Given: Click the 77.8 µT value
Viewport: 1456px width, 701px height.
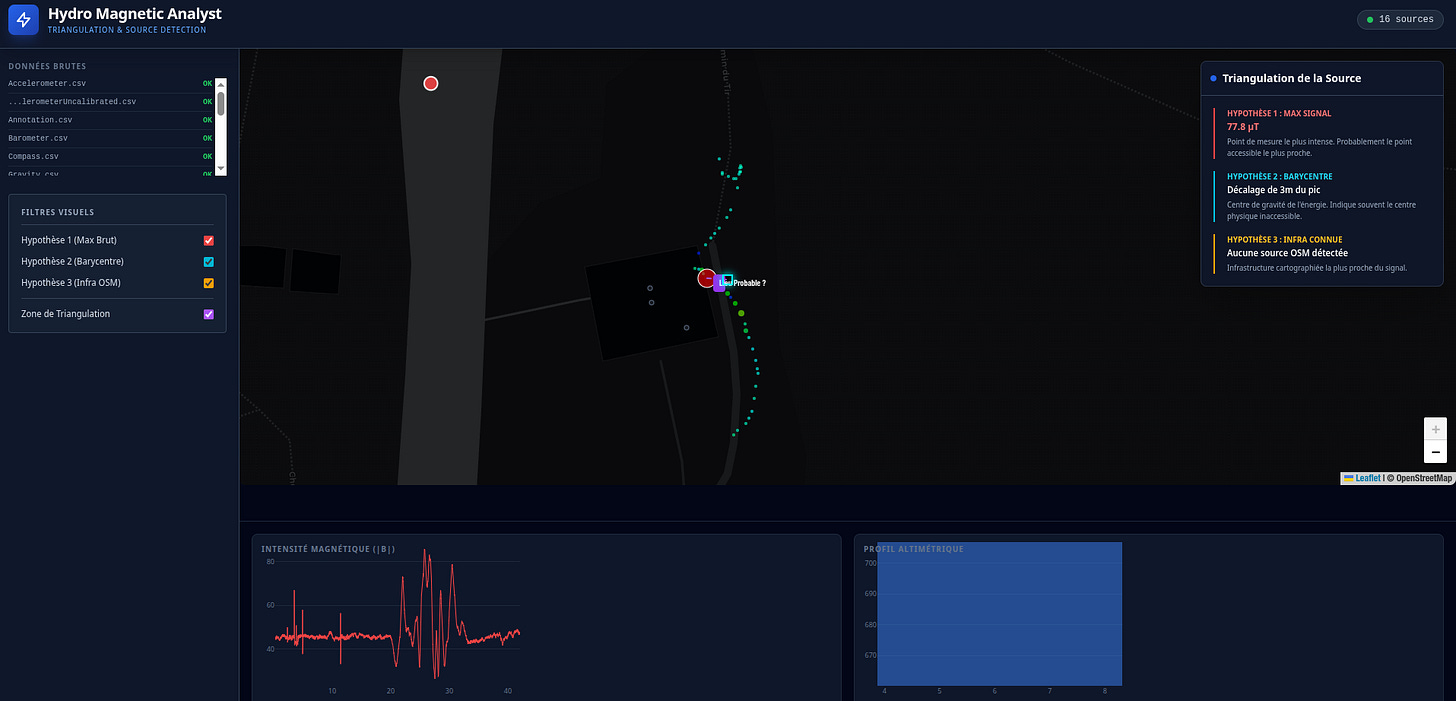Looking at the screenshot, I should (x=1242, y=127).
